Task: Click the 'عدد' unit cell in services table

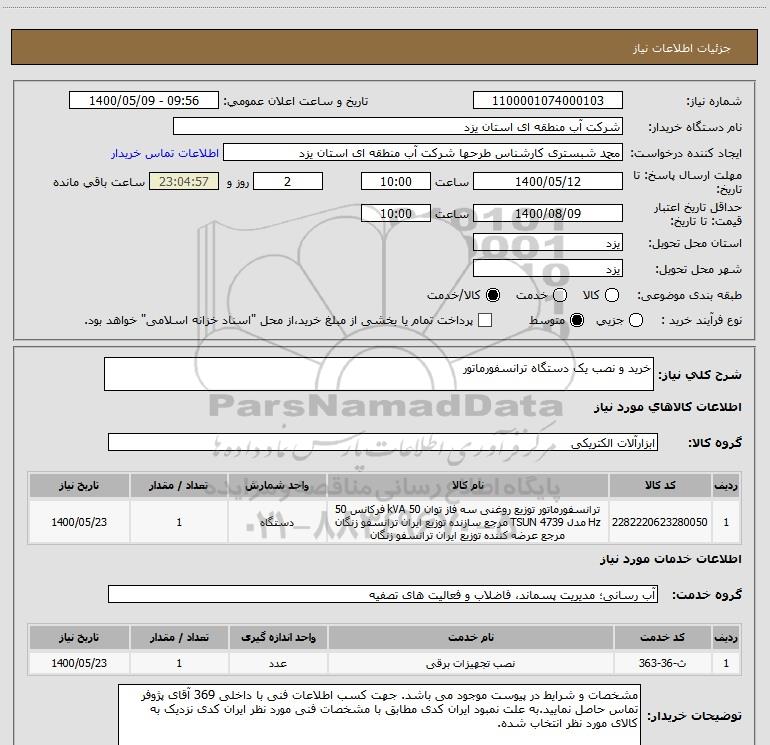Action: 277,663
